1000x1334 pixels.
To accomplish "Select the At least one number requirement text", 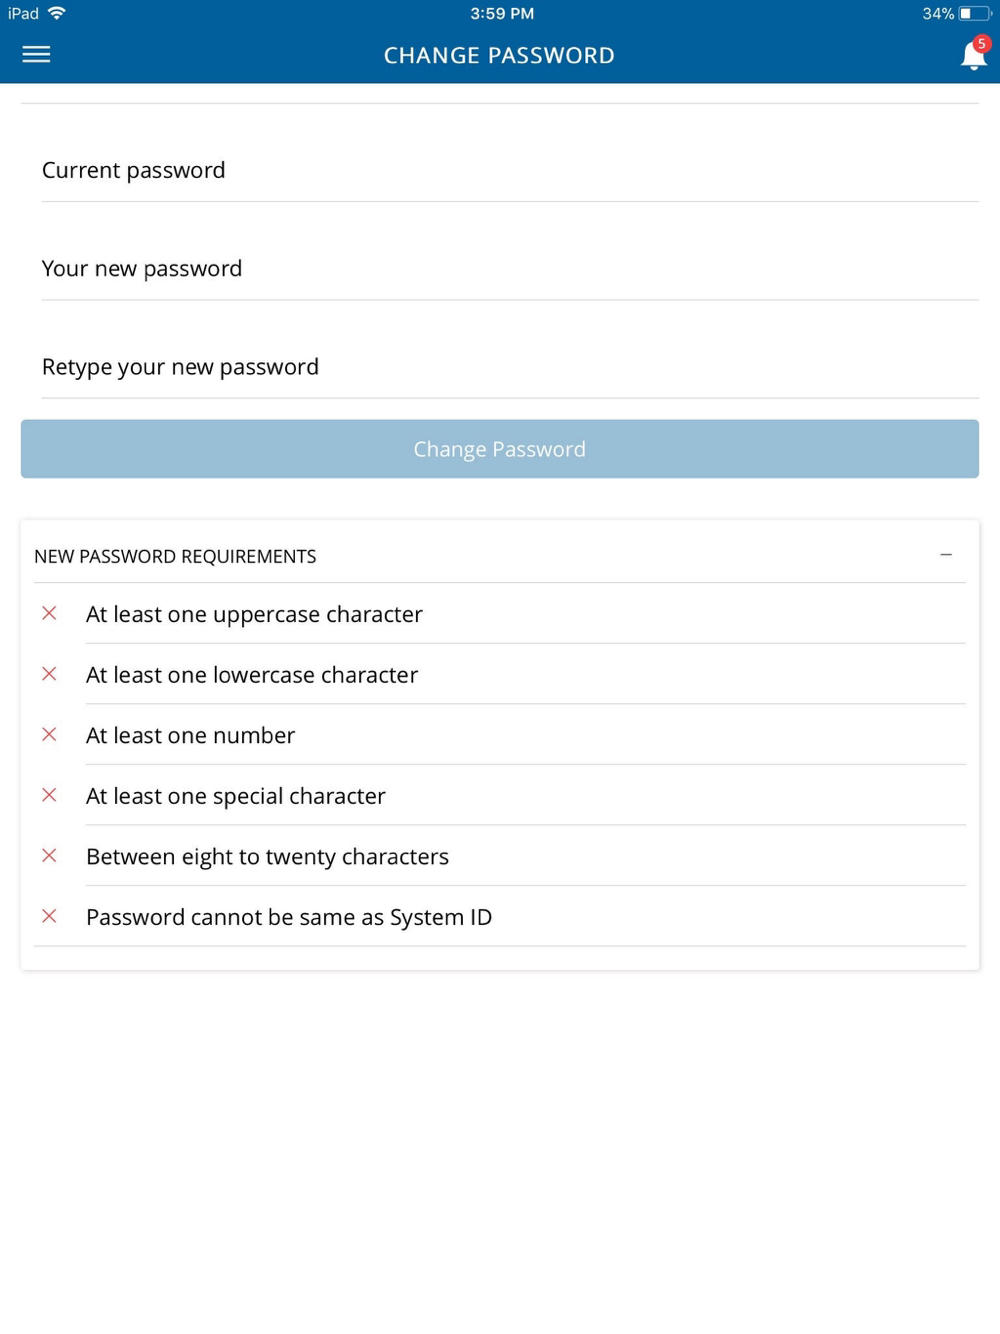I will pyautogui.click(x=190, y=736).
